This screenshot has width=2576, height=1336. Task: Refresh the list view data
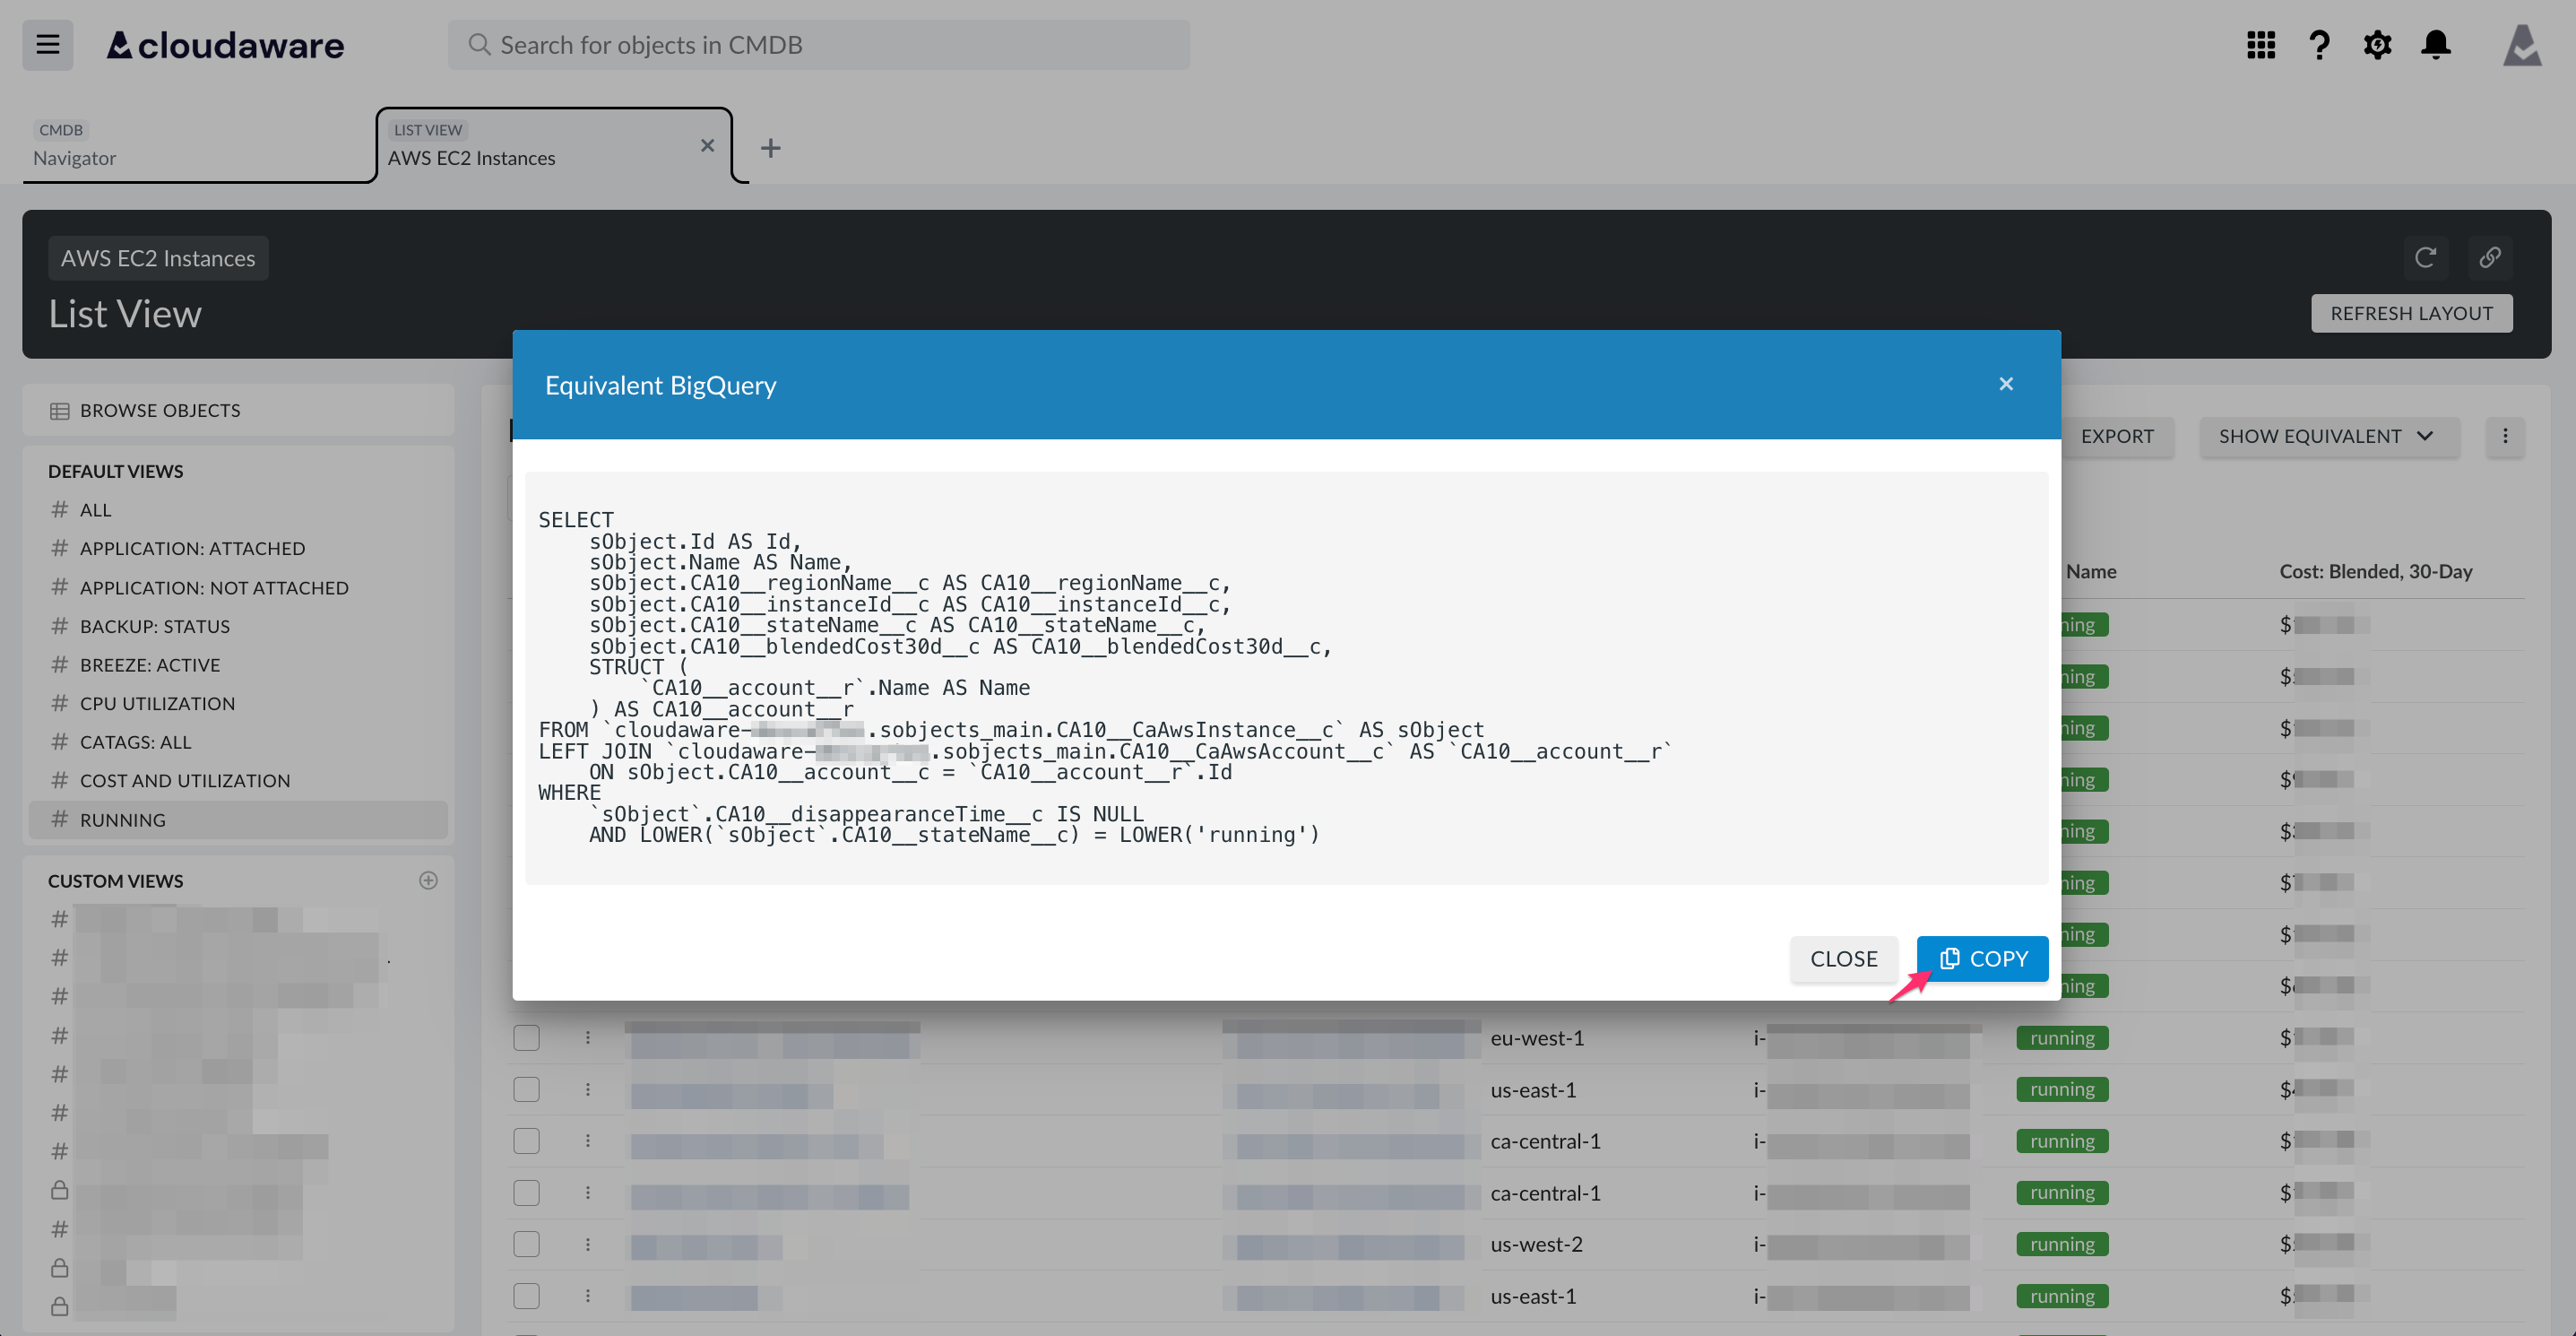tap(2427, 257)
